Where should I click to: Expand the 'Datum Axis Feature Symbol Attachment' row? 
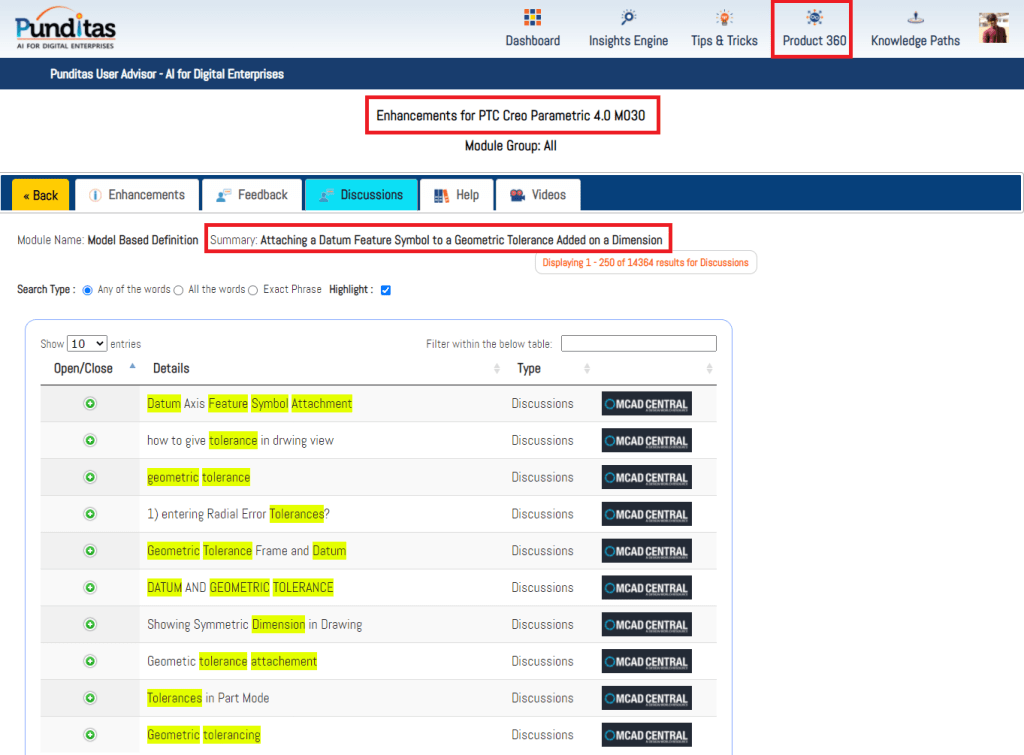coord(90,404)
